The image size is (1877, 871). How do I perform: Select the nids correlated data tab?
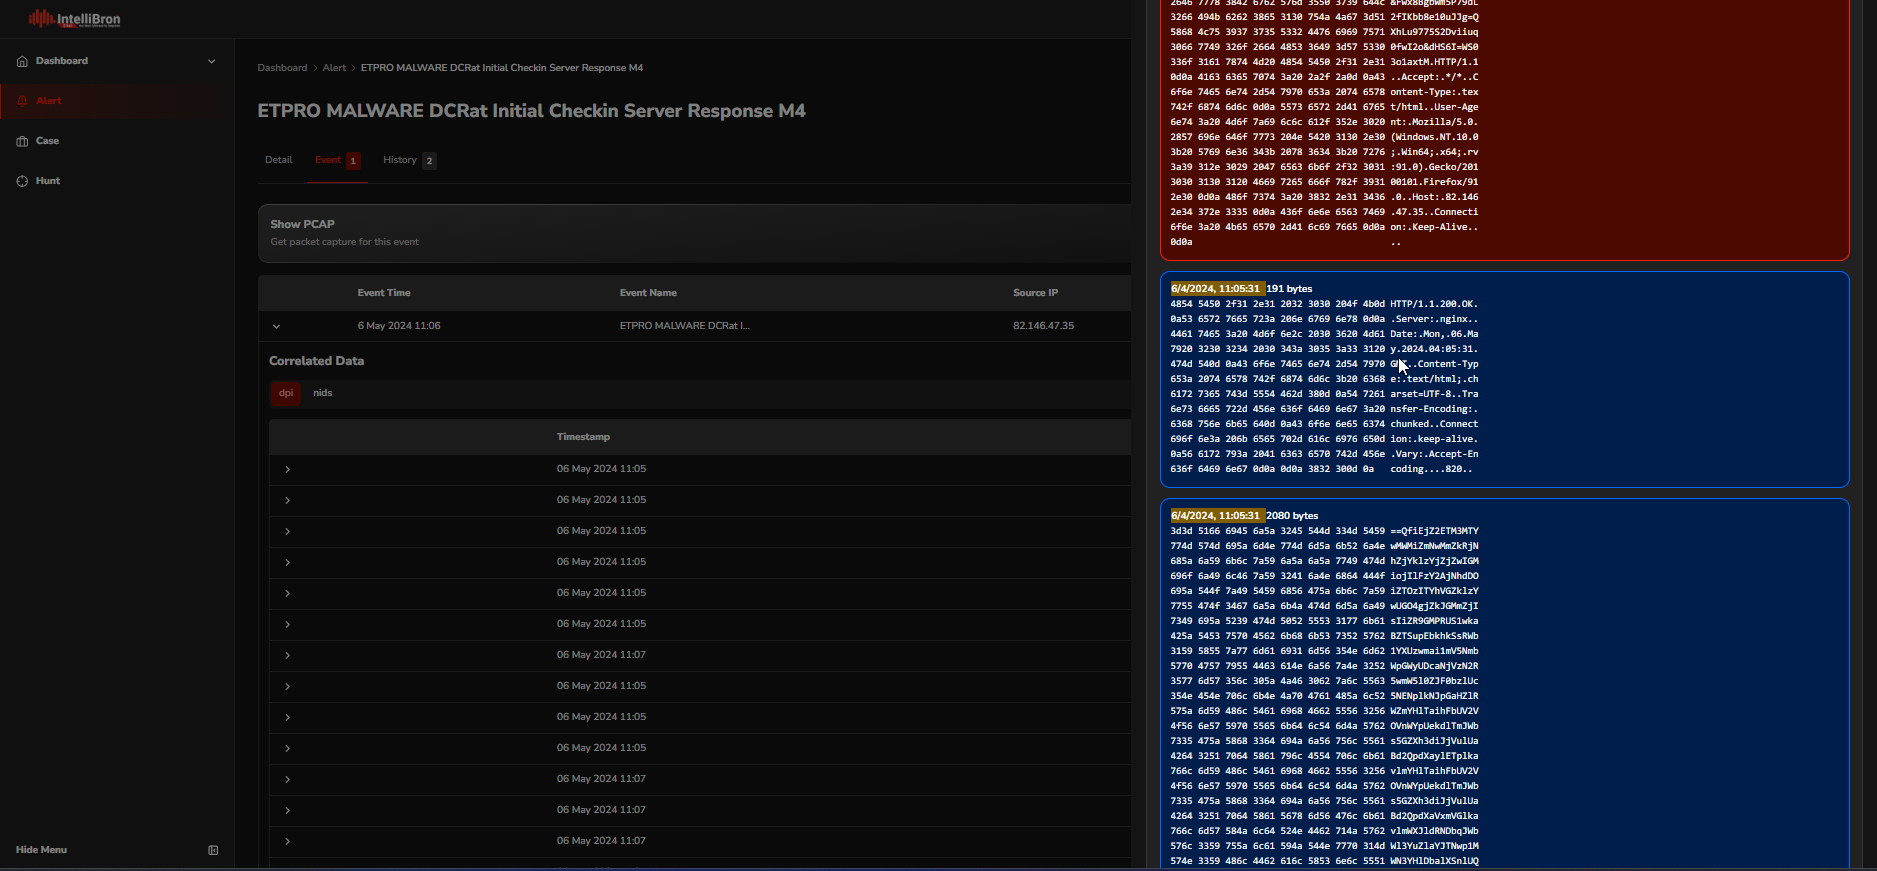(x=322, y=393)
